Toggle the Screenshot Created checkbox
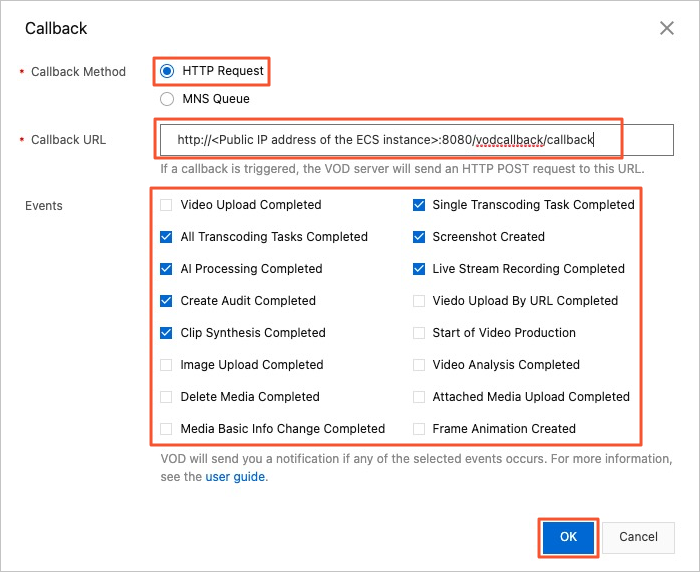 tap(419, 237)
